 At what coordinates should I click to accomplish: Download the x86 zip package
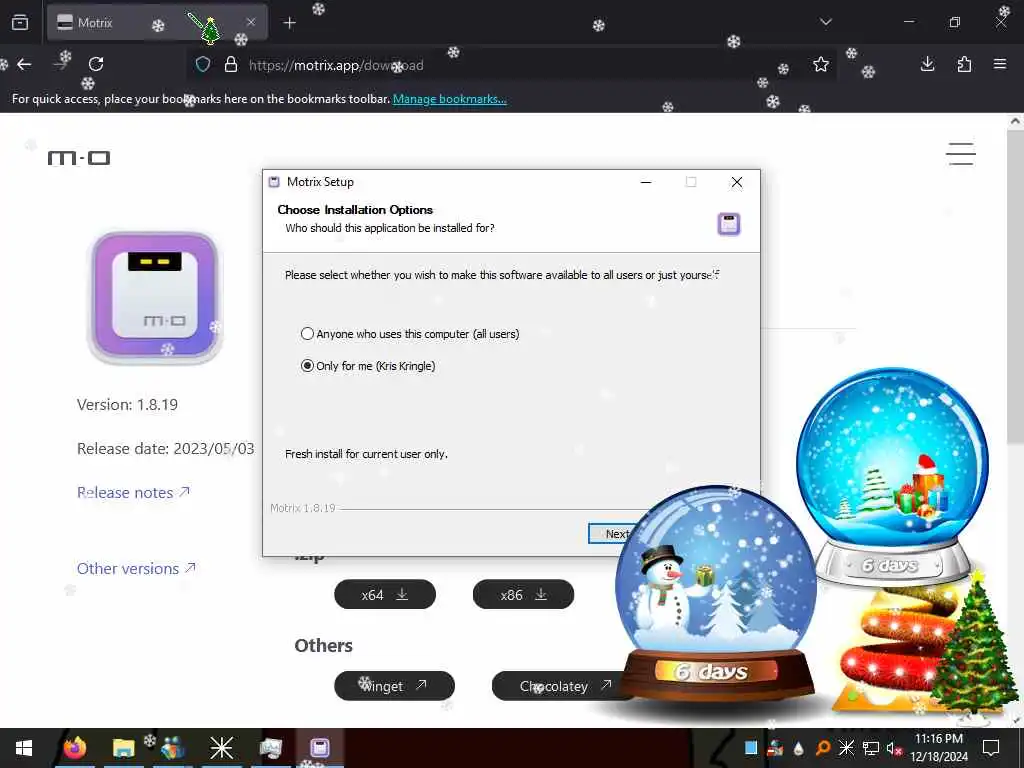click(523, 594)
